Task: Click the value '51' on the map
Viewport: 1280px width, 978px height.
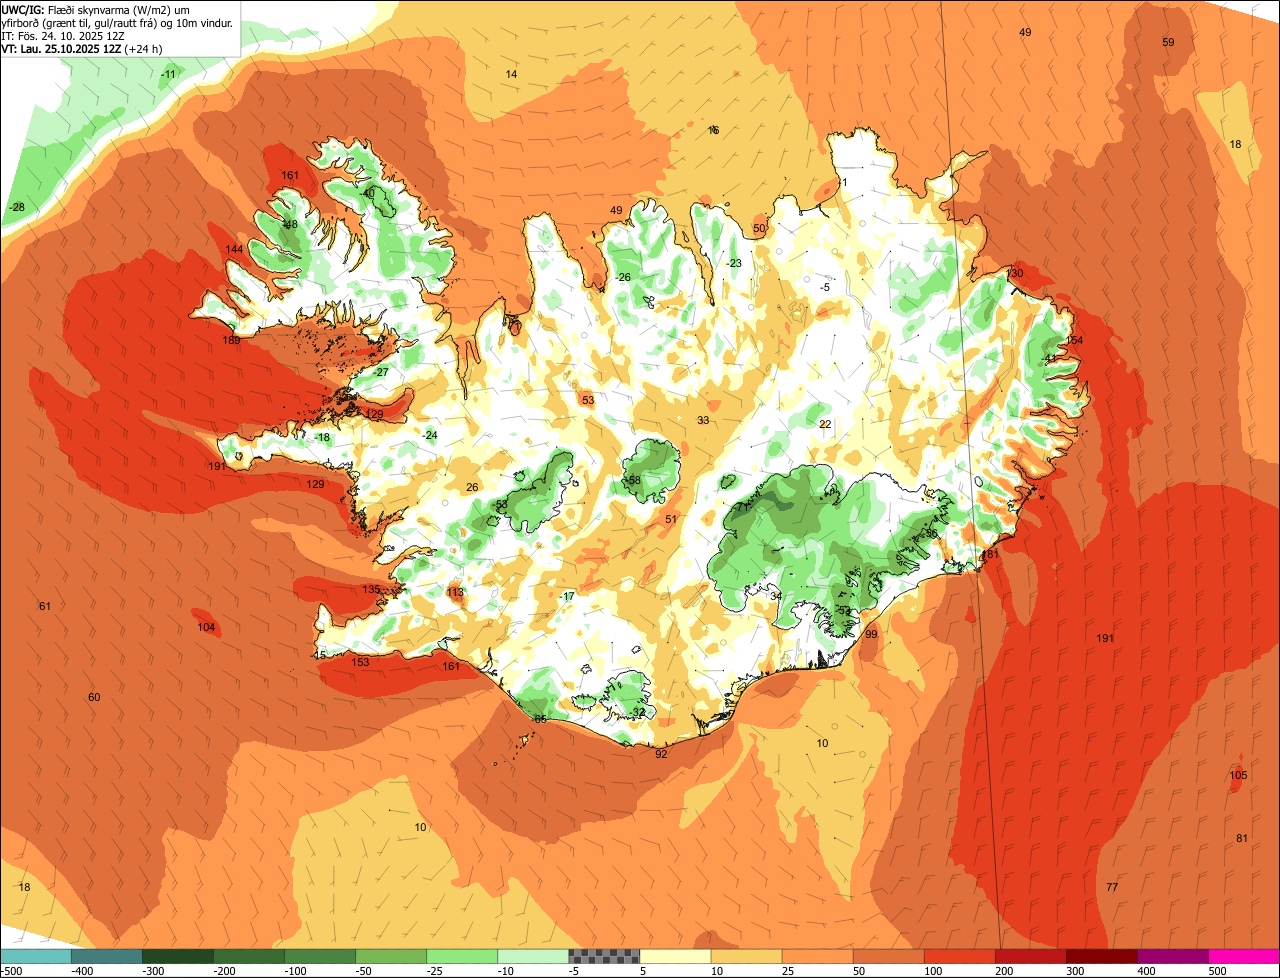Action: (671, 519)
